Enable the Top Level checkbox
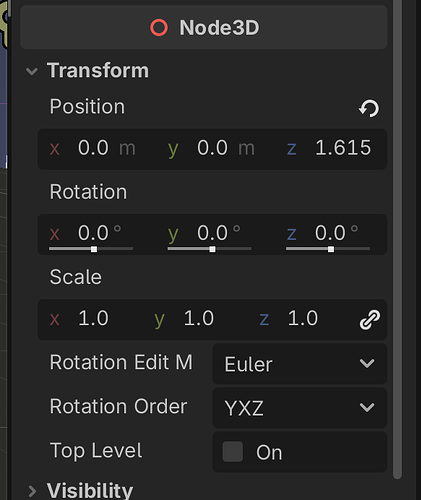Screen dimensions: 421x500 (233, 452)
